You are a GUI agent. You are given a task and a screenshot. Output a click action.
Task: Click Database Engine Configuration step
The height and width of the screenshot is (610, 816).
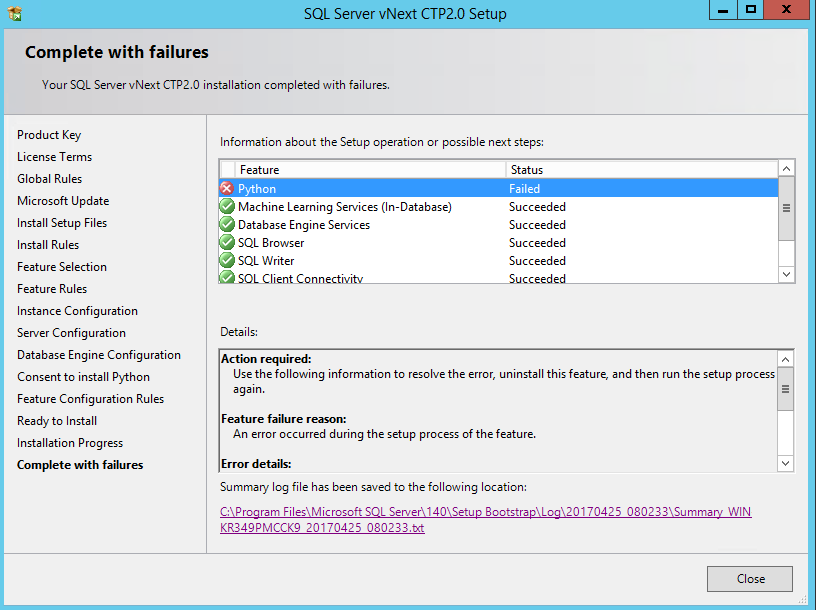[98, 355]
